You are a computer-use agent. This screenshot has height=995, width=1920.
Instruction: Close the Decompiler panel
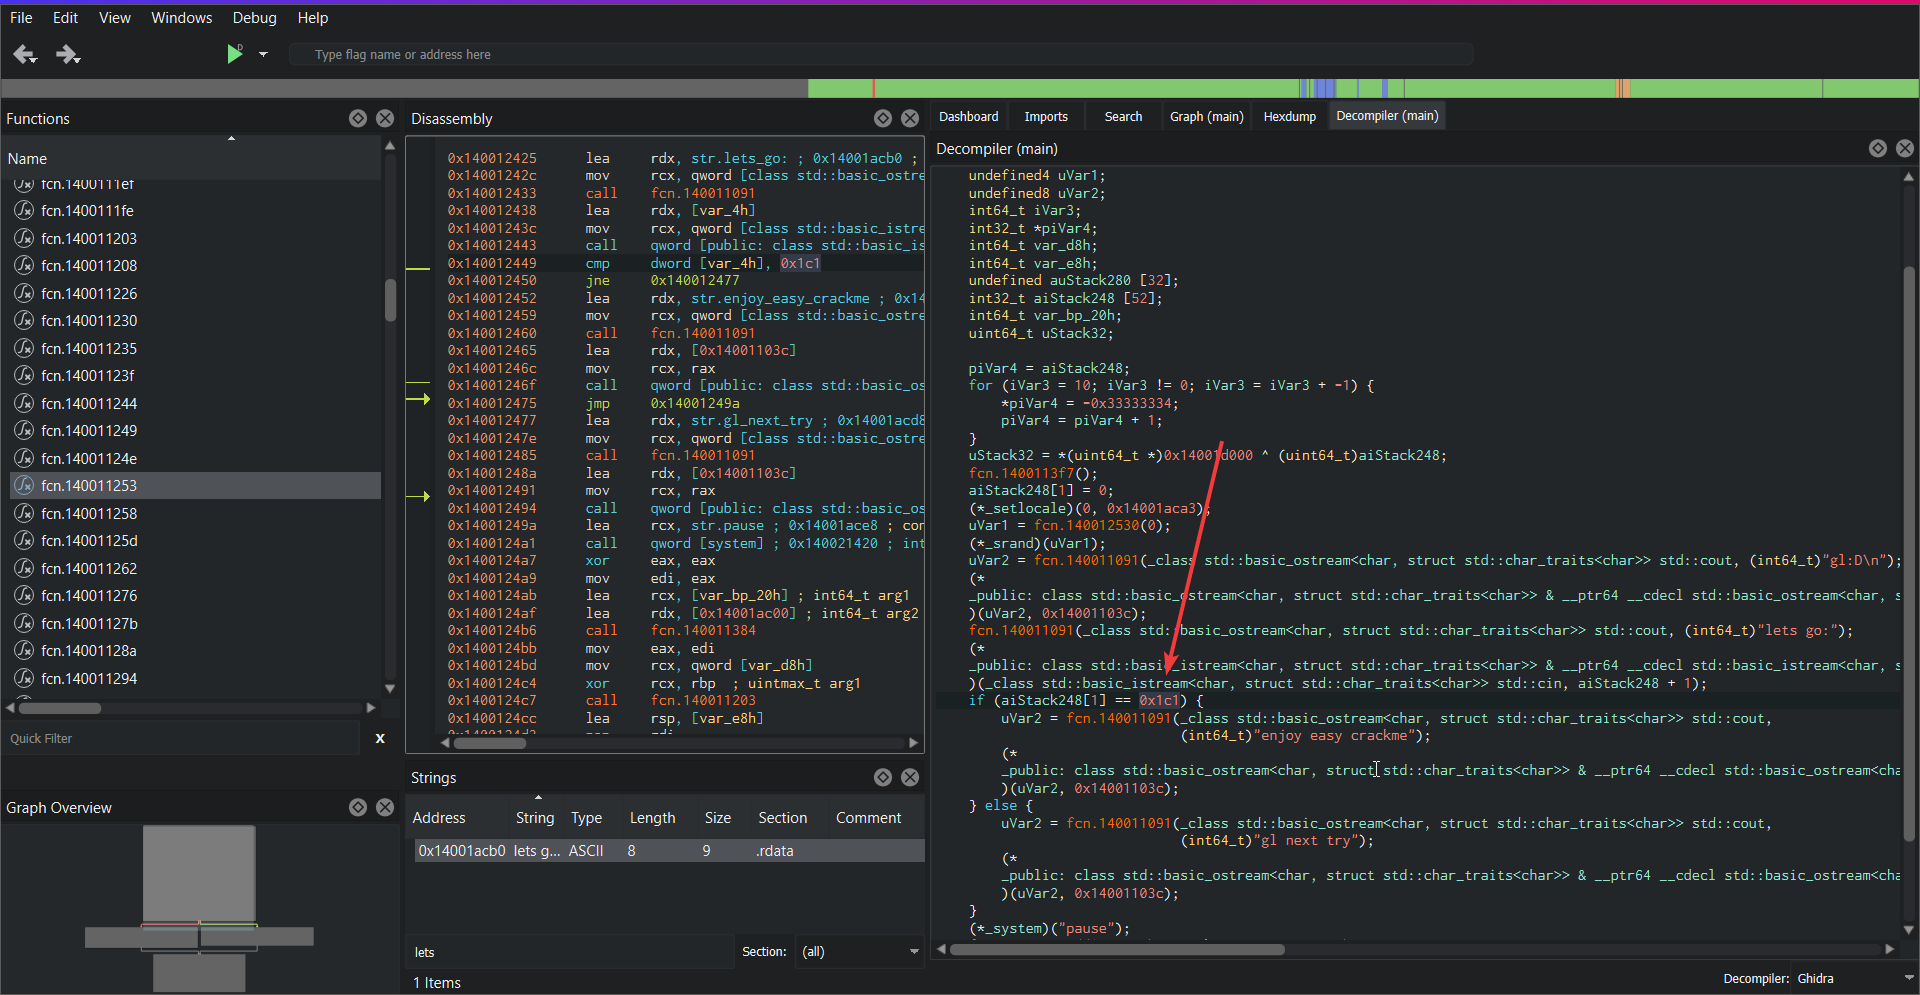(1905, 148)
